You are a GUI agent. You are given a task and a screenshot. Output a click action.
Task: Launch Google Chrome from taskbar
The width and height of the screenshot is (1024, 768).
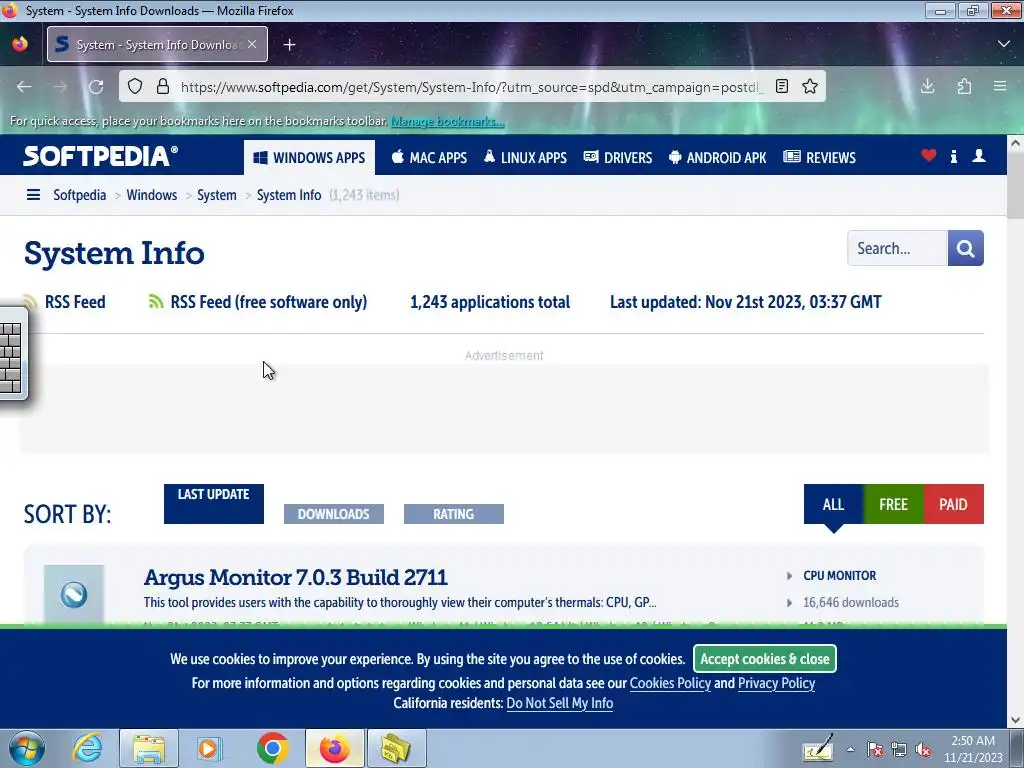point(273,748)
